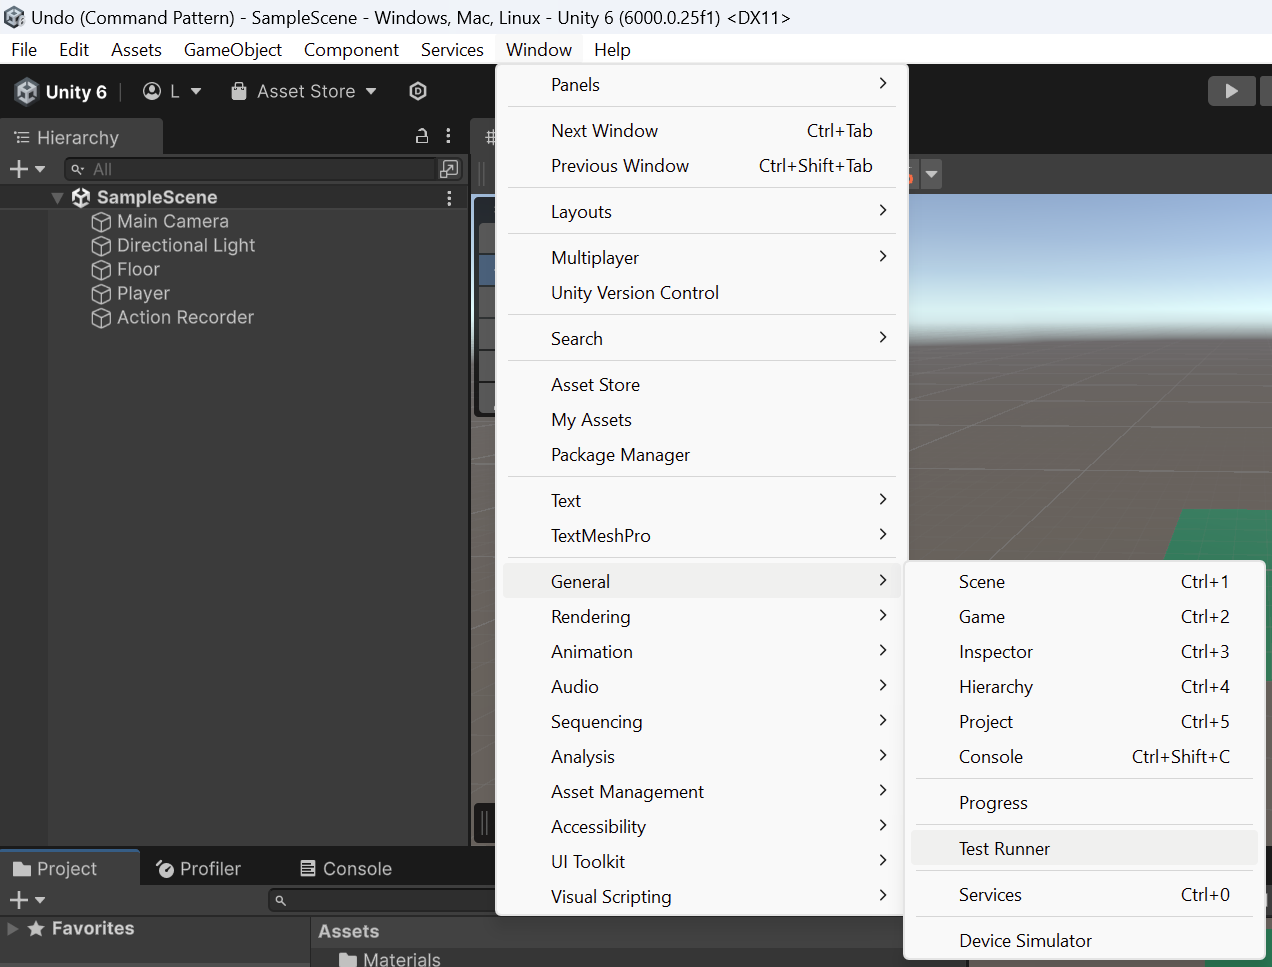Open the Component menu
The height and width of the screenshot is (967, 1272).
tap(351, 50)
